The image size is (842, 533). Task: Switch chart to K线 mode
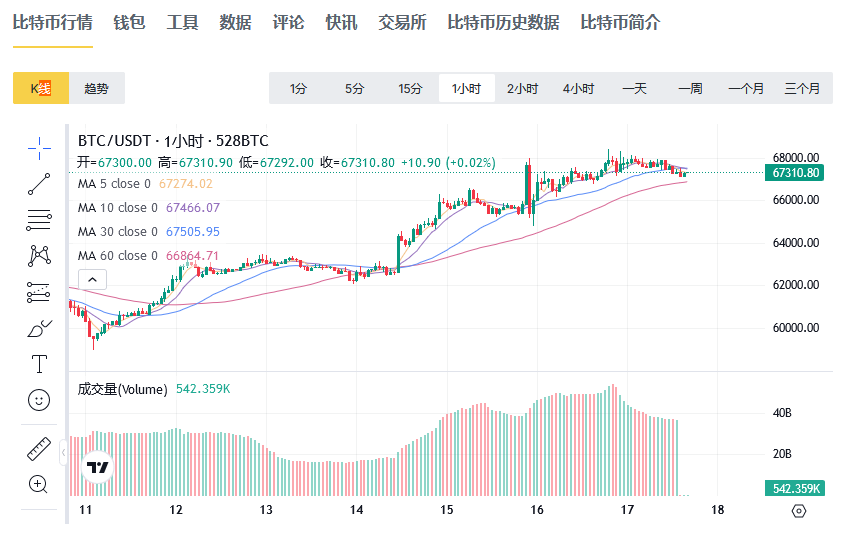[41, 89]
